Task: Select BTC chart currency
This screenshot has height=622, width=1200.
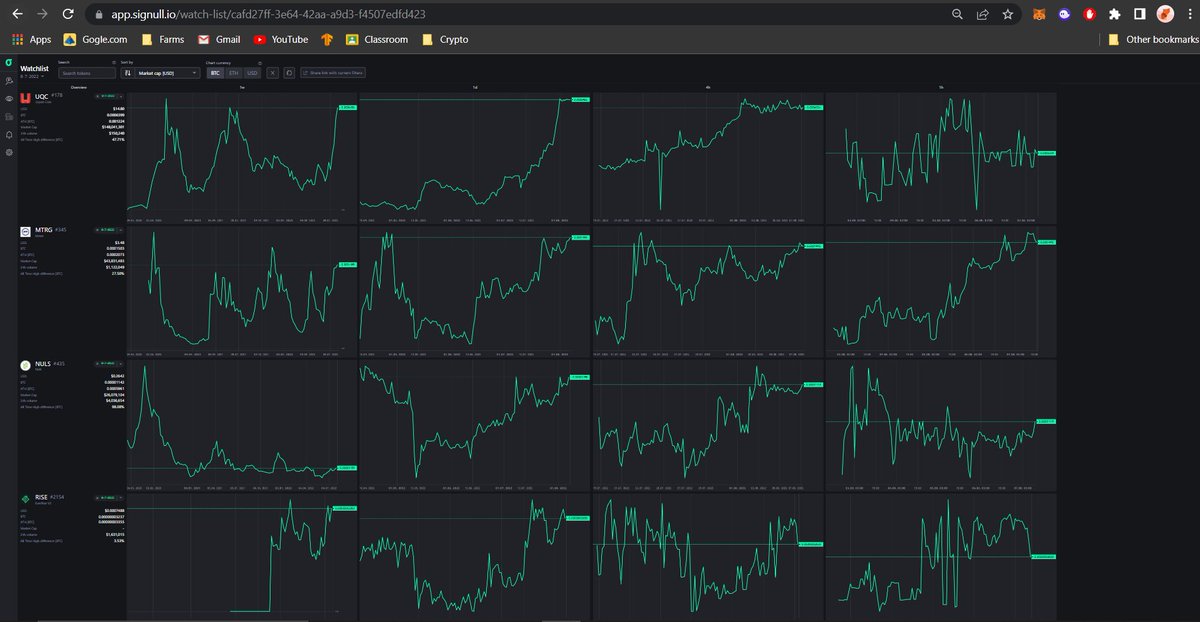Action: [215, 73]
